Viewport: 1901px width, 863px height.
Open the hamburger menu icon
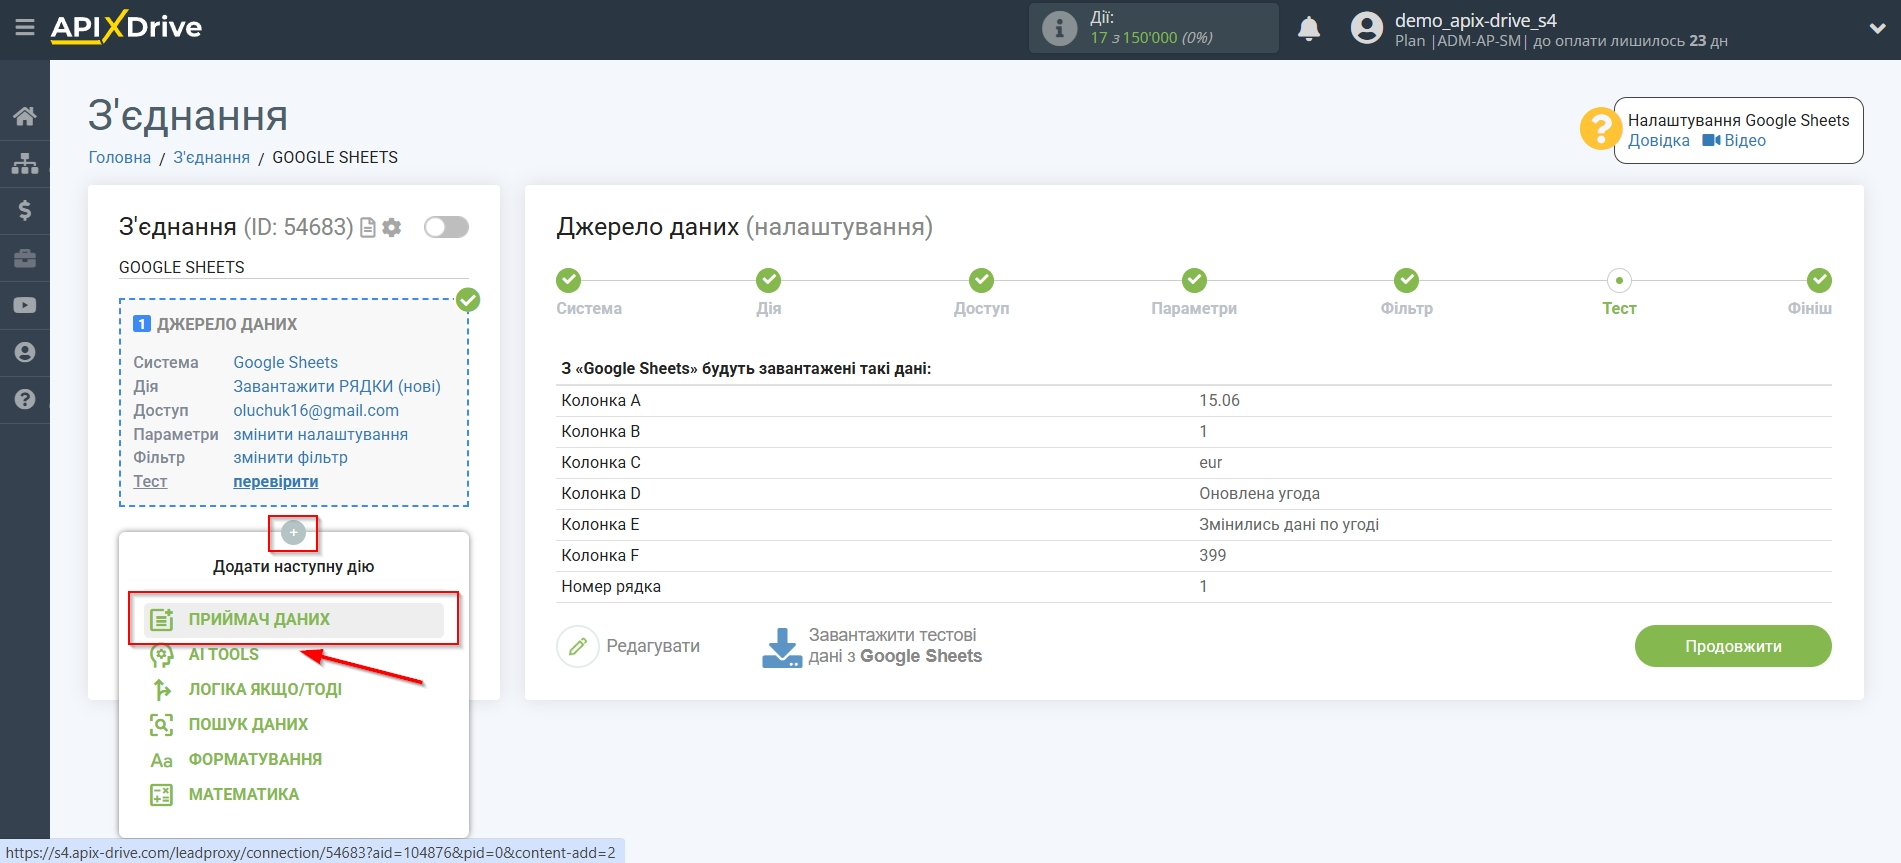click(x=25, y=28)
